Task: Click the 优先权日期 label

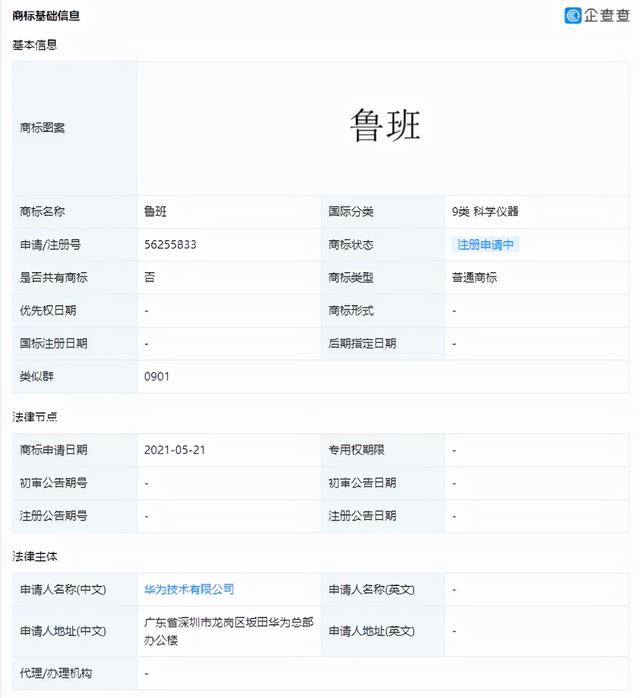Action: [48, 310]
